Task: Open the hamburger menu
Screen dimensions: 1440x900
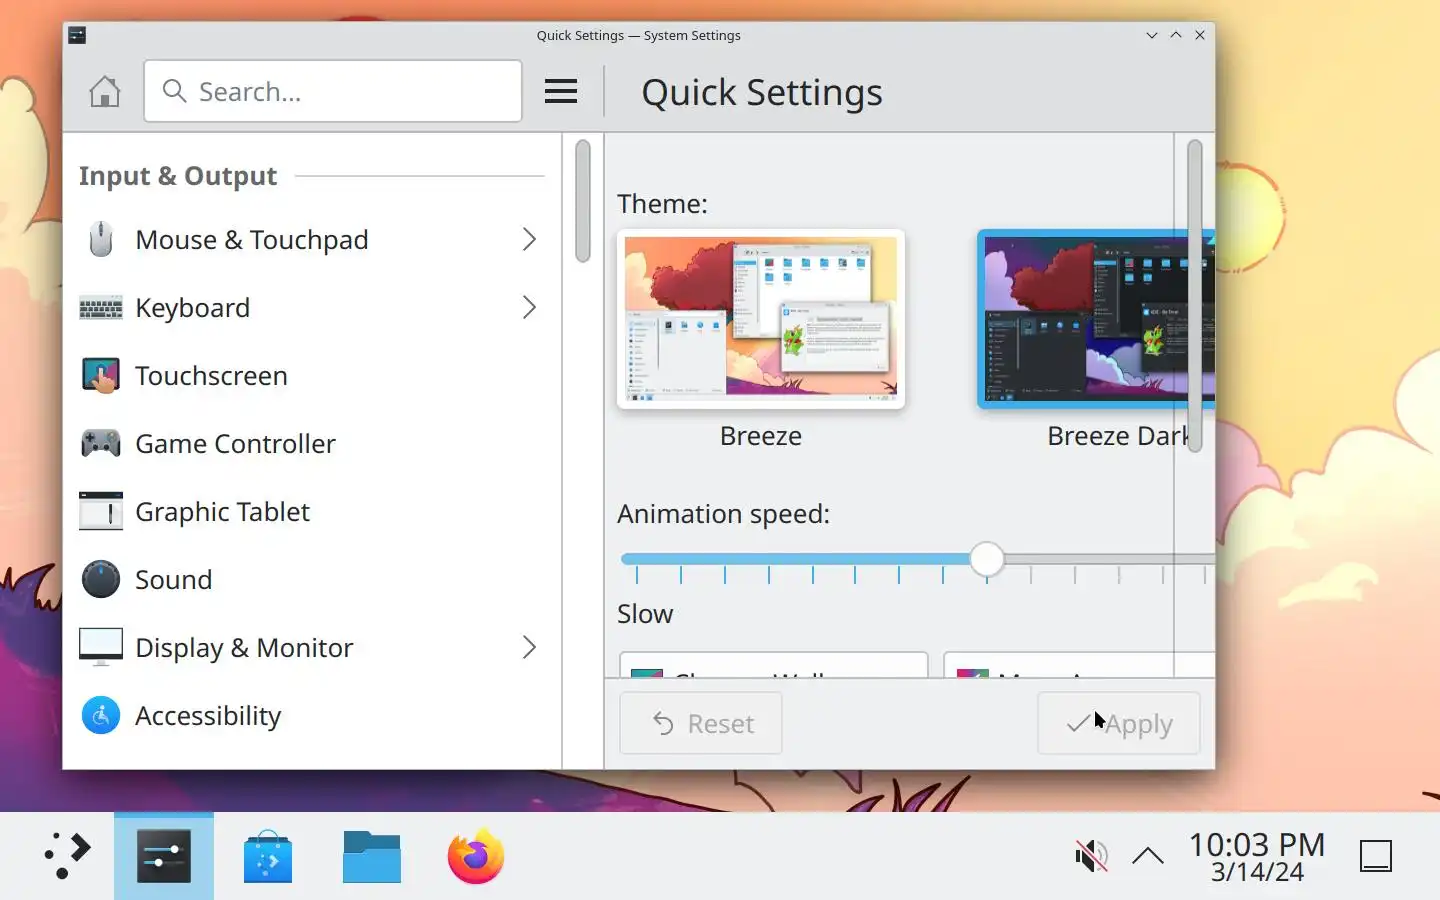Action: click(561, 92)
